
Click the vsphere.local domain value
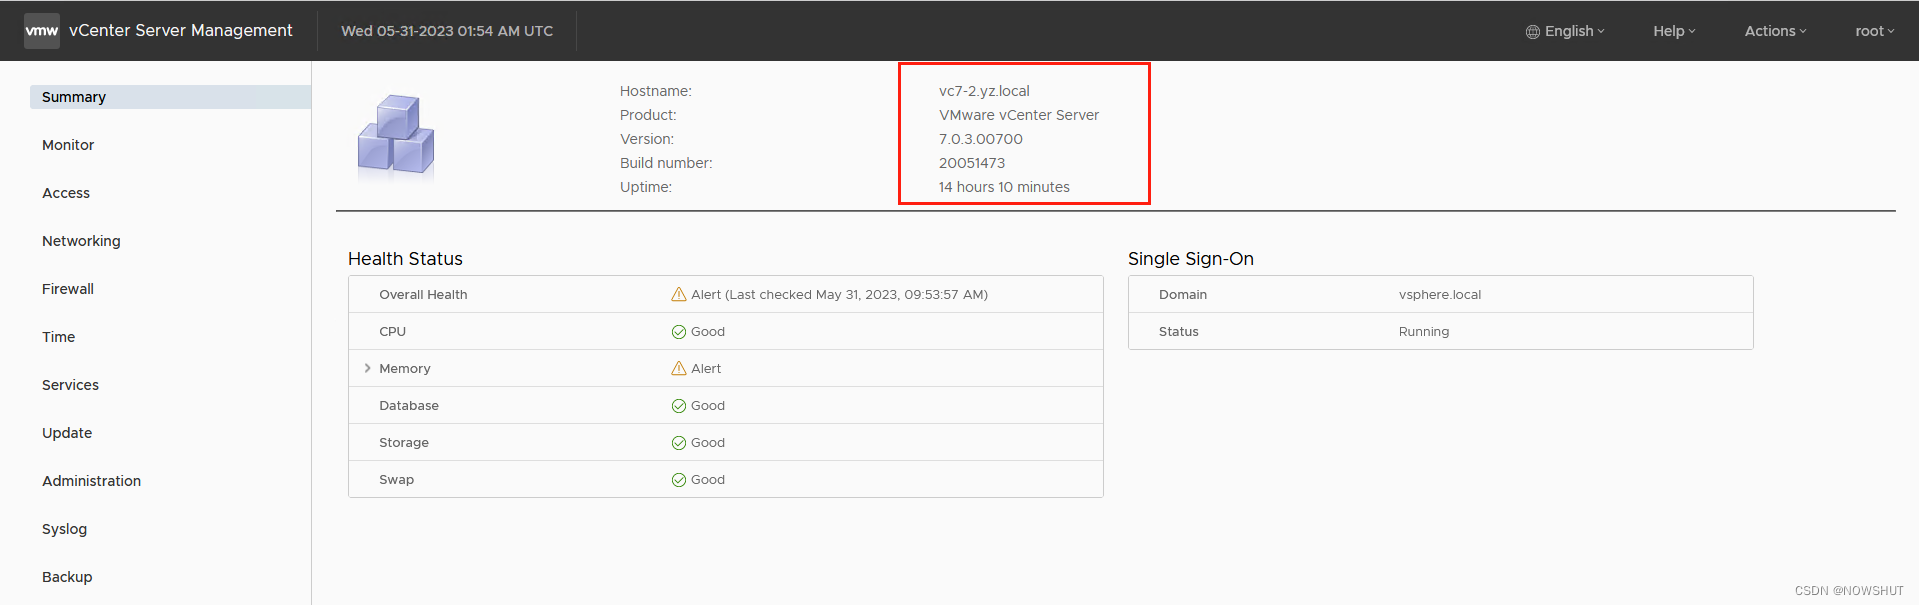click(1440, 294)
